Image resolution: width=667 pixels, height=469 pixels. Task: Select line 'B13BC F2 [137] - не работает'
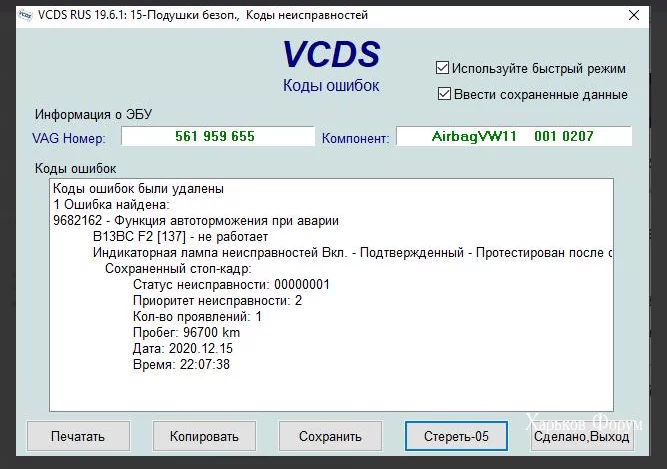pos(180,237)
